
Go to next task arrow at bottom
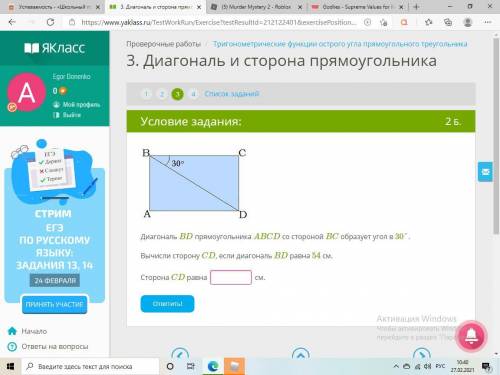pos(421,353)
